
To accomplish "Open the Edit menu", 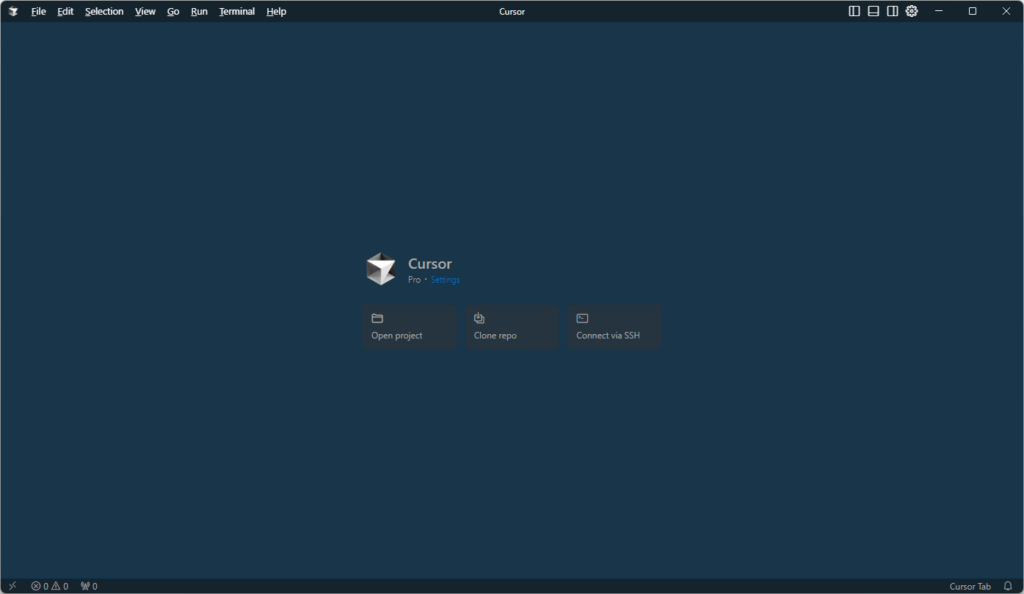I will [65, 11].
